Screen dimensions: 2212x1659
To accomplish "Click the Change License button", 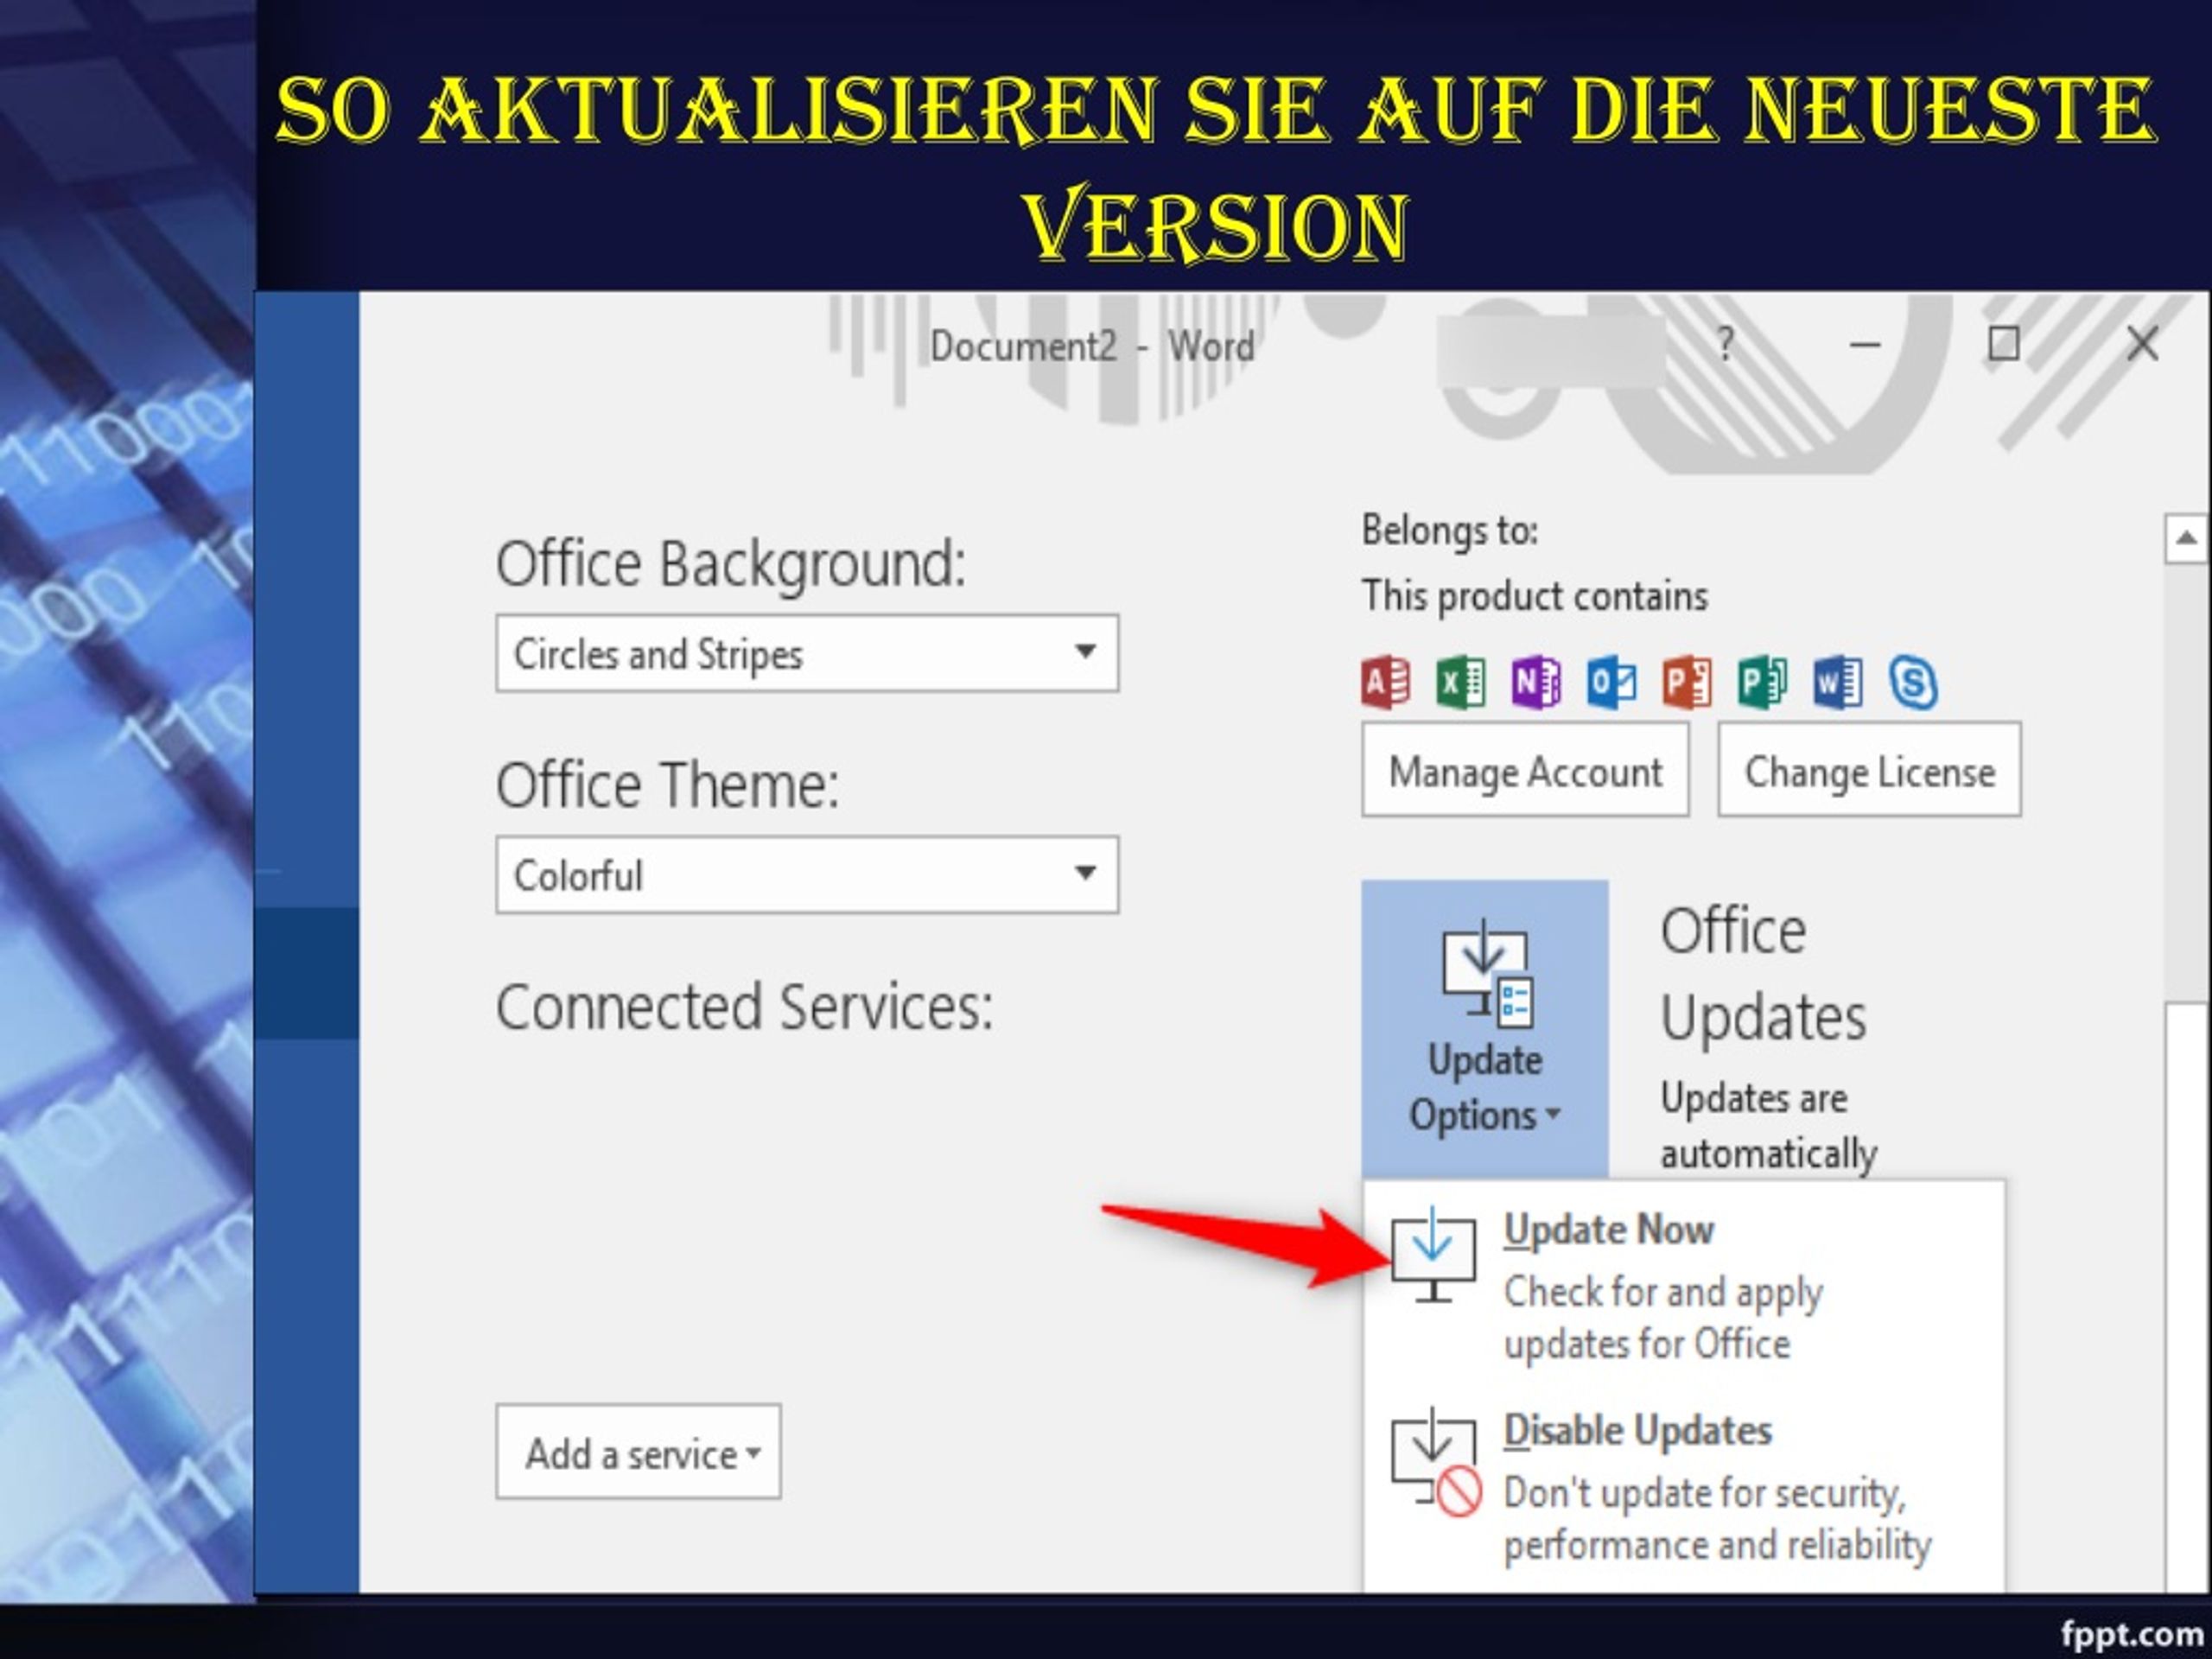I will pyautogui.click(x=1869, y=770).
